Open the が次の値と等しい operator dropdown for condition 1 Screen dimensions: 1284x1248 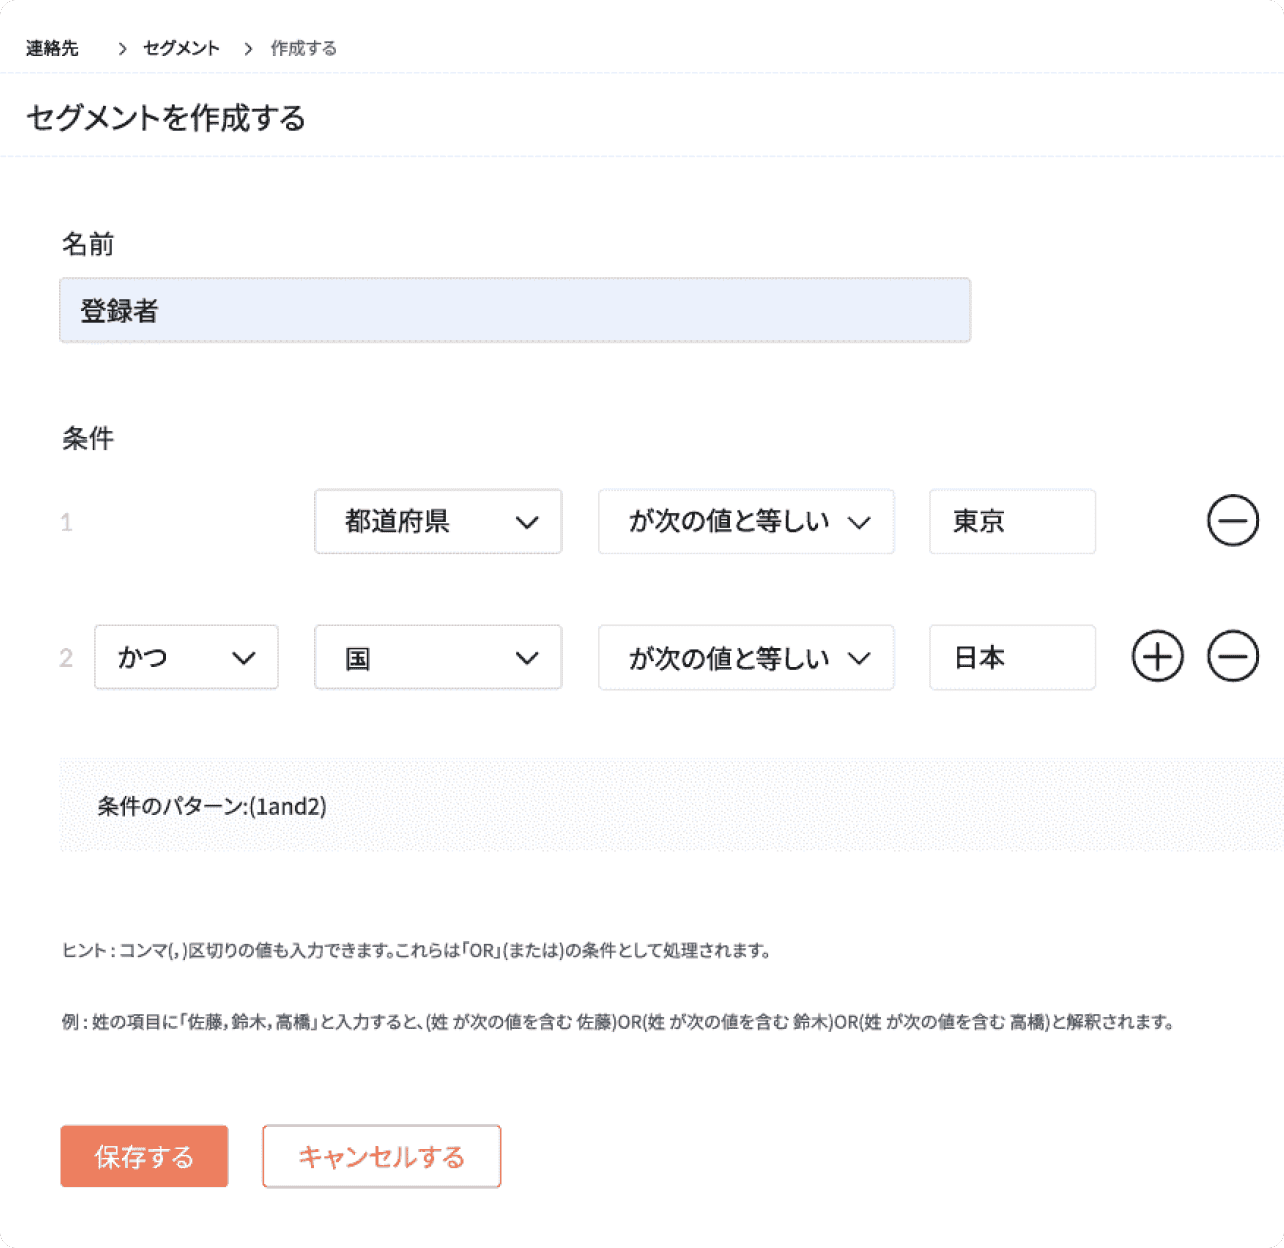click(x=746, y=521)
